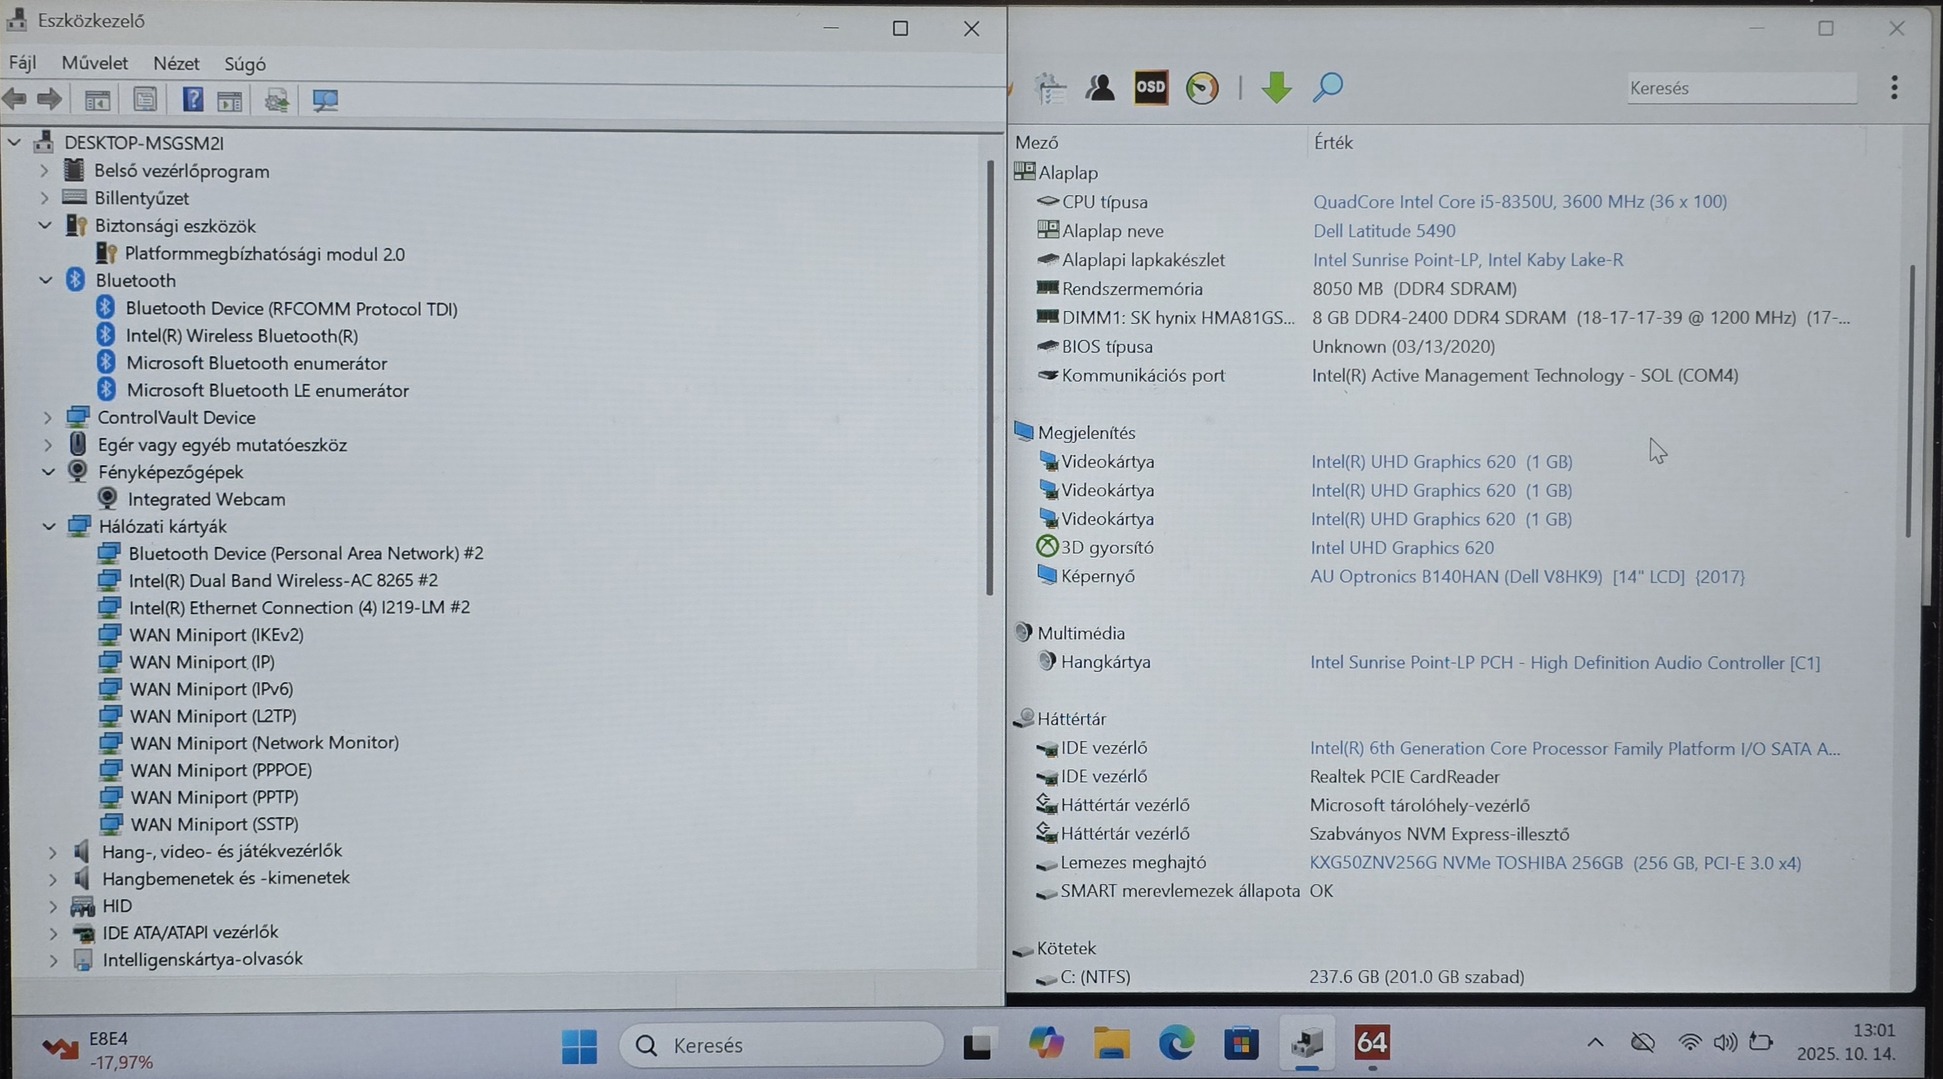Click Intel Sunrise Point-LP, Intel Kaby Lake-R link
The image size is (1943, 1079).
pyautogui.click(x=1468, y=260)
